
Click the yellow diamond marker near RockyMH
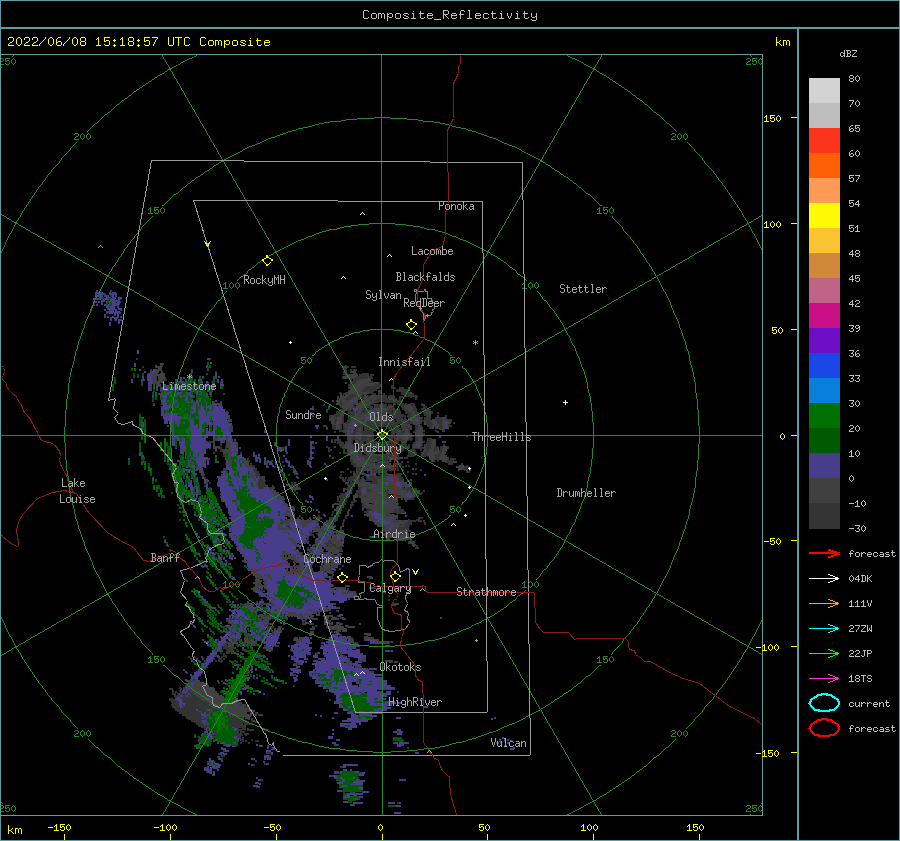(x=267, y=261)
